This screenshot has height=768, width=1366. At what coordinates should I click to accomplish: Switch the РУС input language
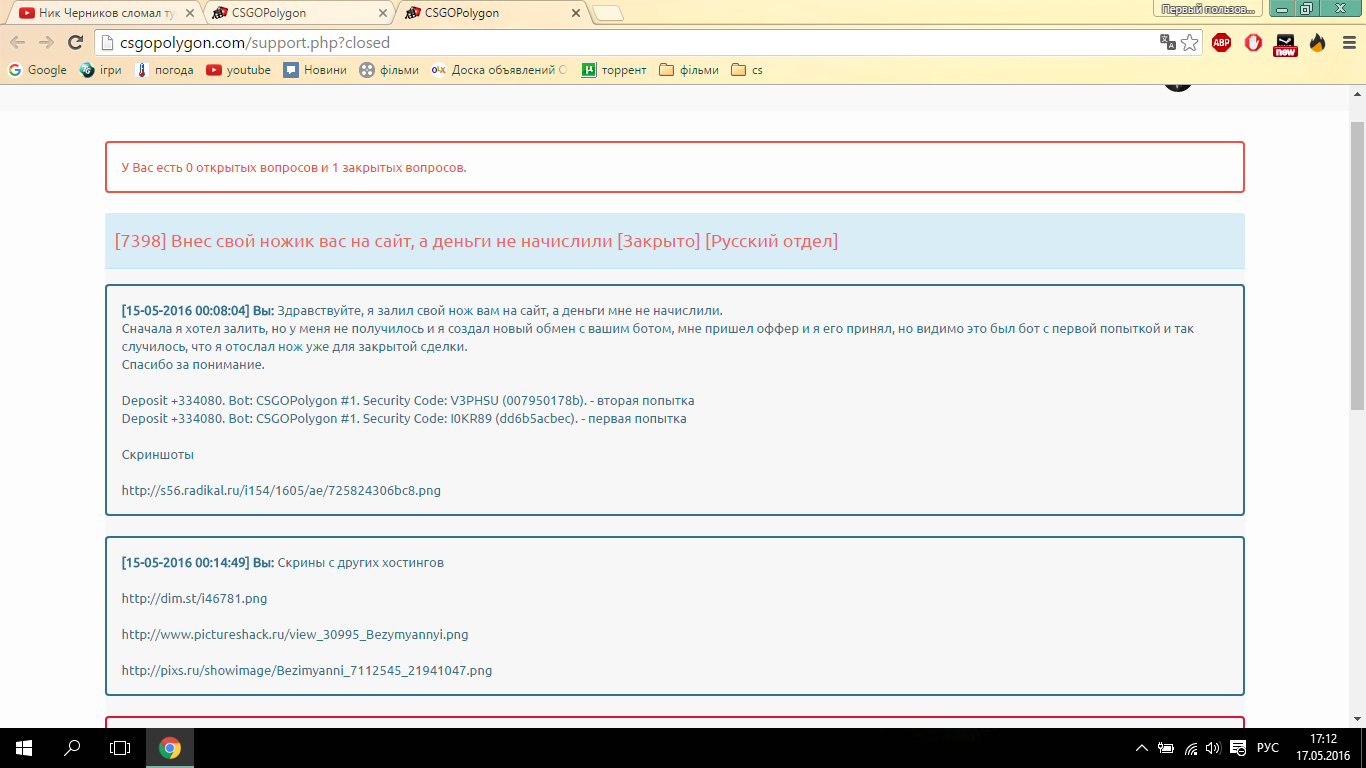1268,748
